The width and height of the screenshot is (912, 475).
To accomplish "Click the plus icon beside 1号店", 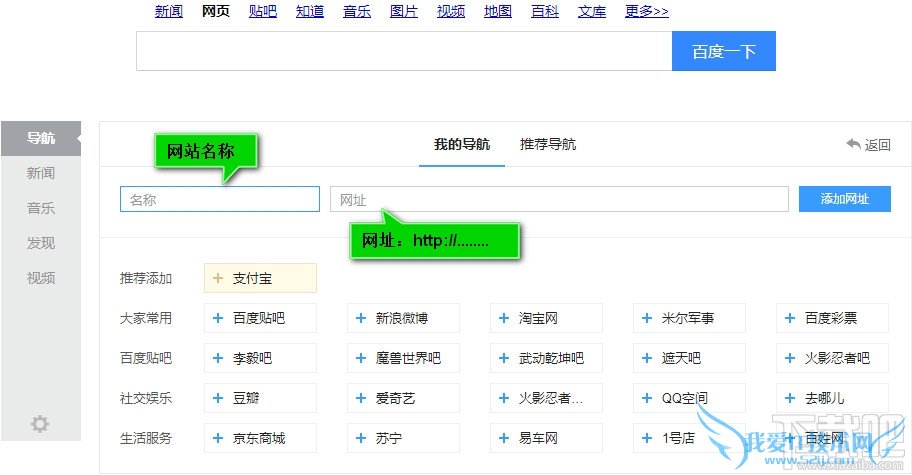I will (647, 438).
